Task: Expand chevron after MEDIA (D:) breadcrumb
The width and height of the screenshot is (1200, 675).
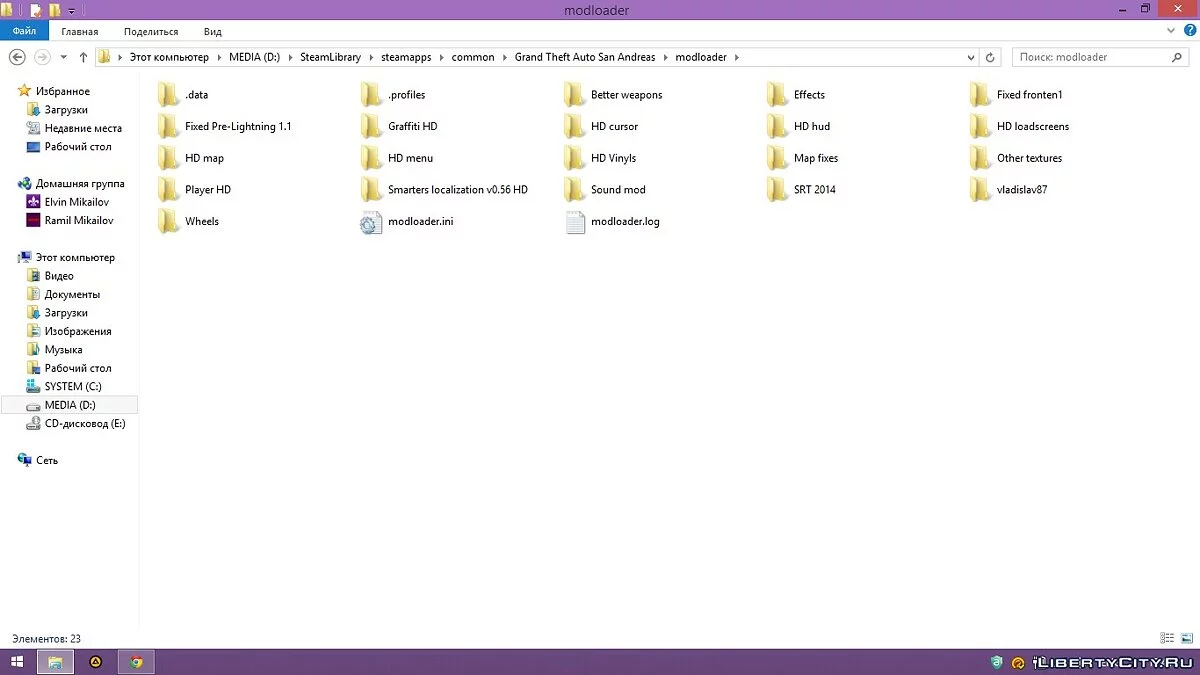Action: click(290, 57)
